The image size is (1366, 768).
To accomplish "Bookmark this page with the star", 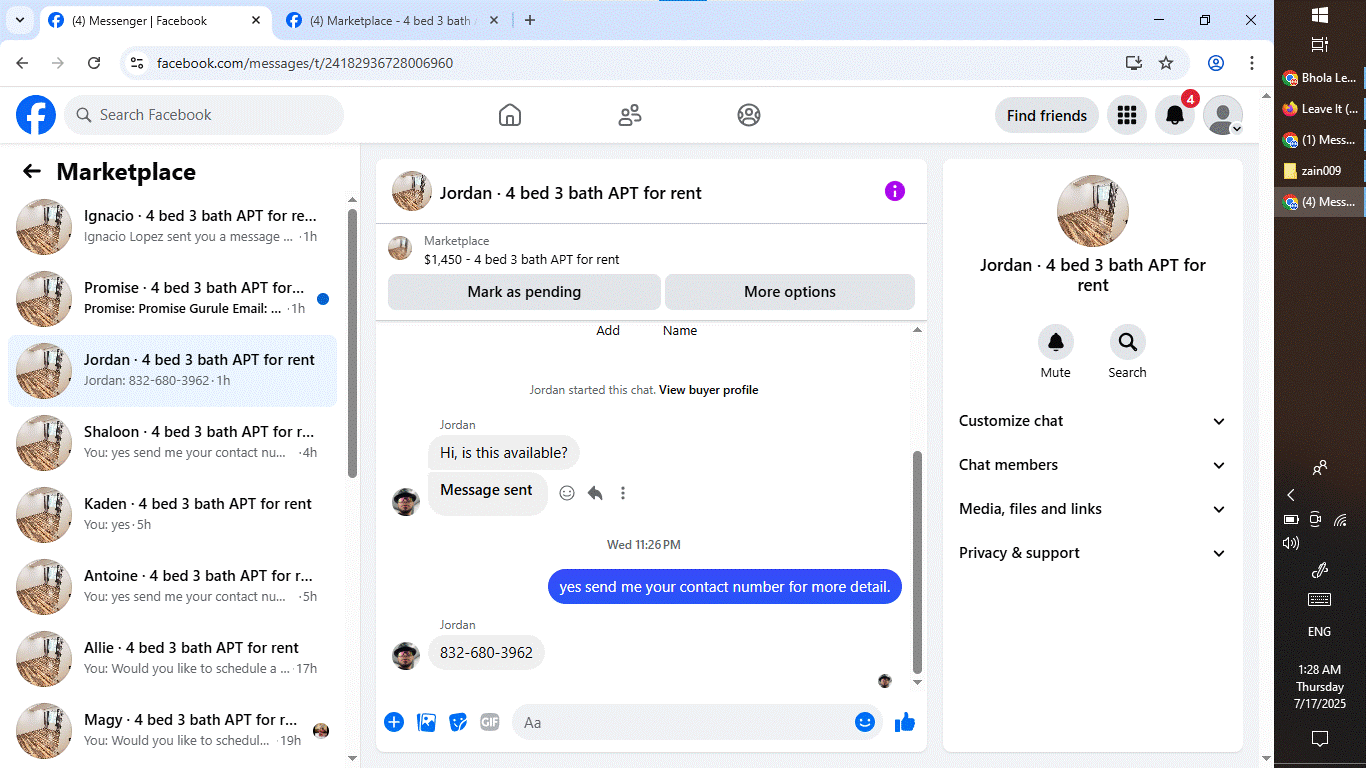I will [x=1166, y=63].
